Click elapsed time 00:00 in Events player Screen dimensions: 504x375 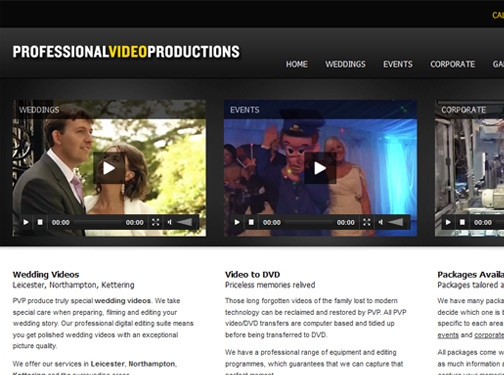click(x=272, y=222)
